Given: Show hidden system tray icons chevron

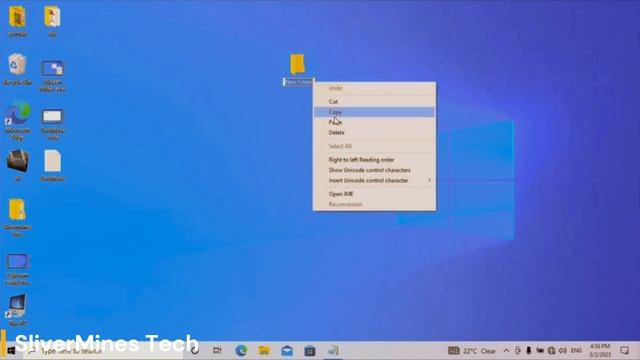Looking at the screenshot, I should point(506,351).
